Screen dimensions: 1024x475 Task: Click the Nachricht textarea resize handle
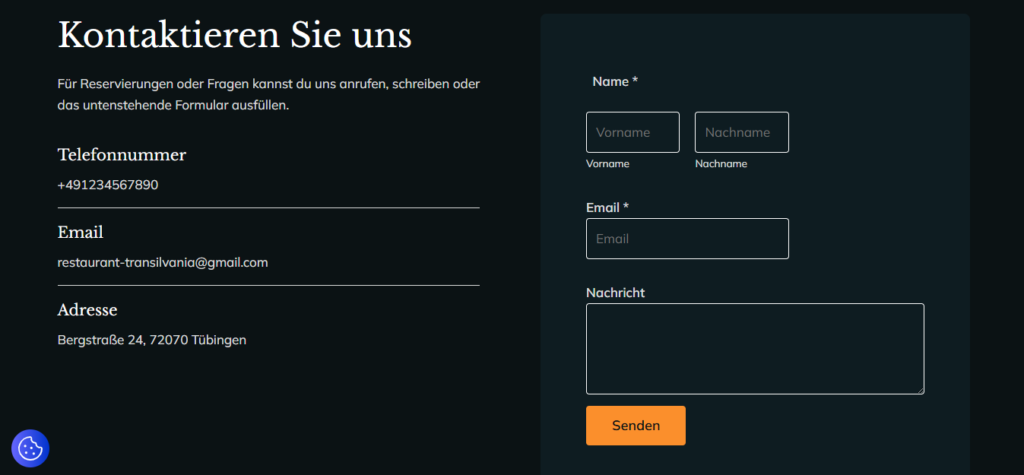pos(918,389)
